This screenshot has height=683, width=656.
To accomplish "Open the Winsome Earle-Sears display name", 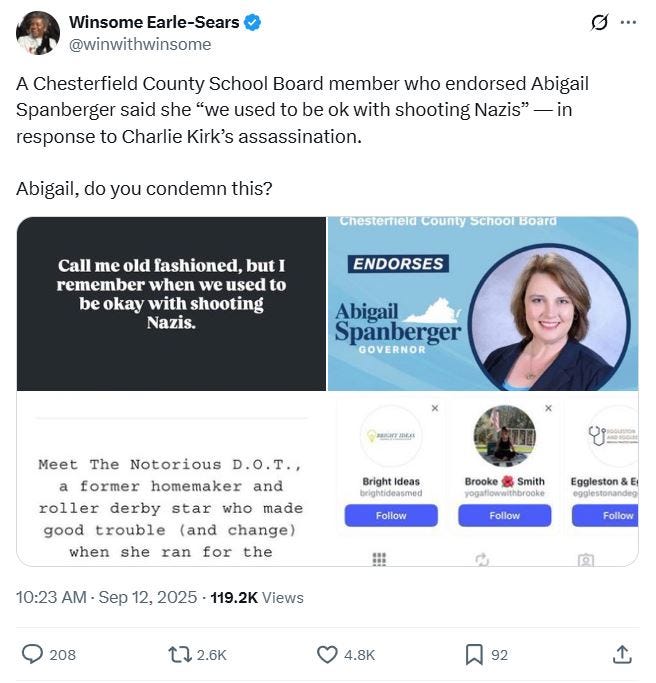I will coord(154,22).
